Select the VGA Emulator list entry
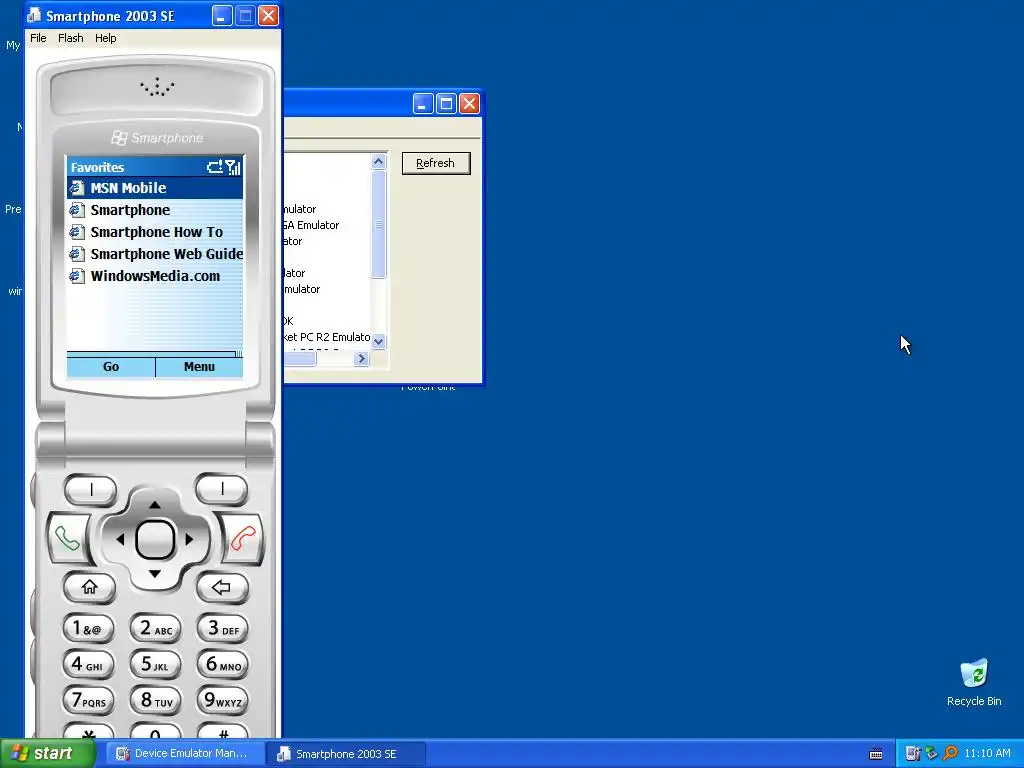 [312, 225]
